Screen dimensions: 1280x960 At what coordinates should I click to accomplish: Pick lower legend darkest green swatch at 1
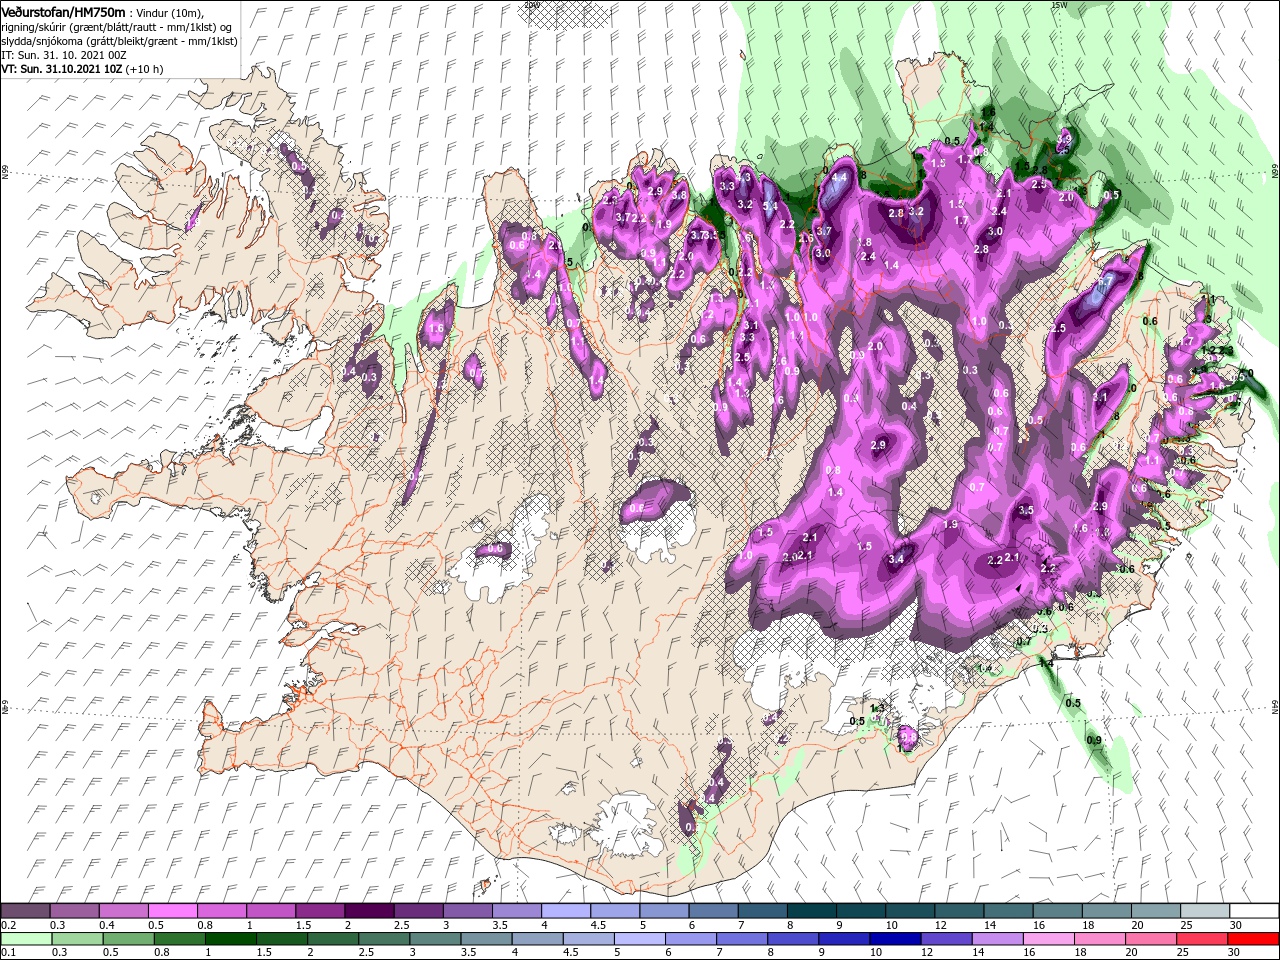230,939
